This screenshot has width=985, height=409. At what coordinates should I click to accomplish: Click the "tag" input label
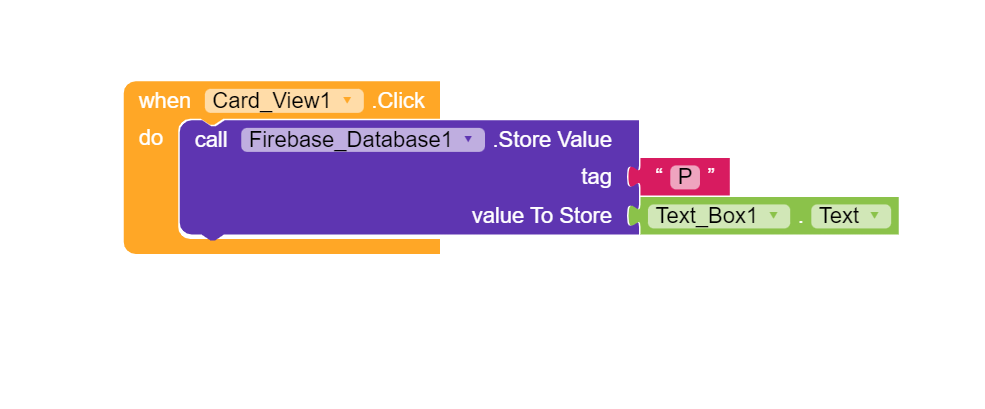(x=596, y=178)
